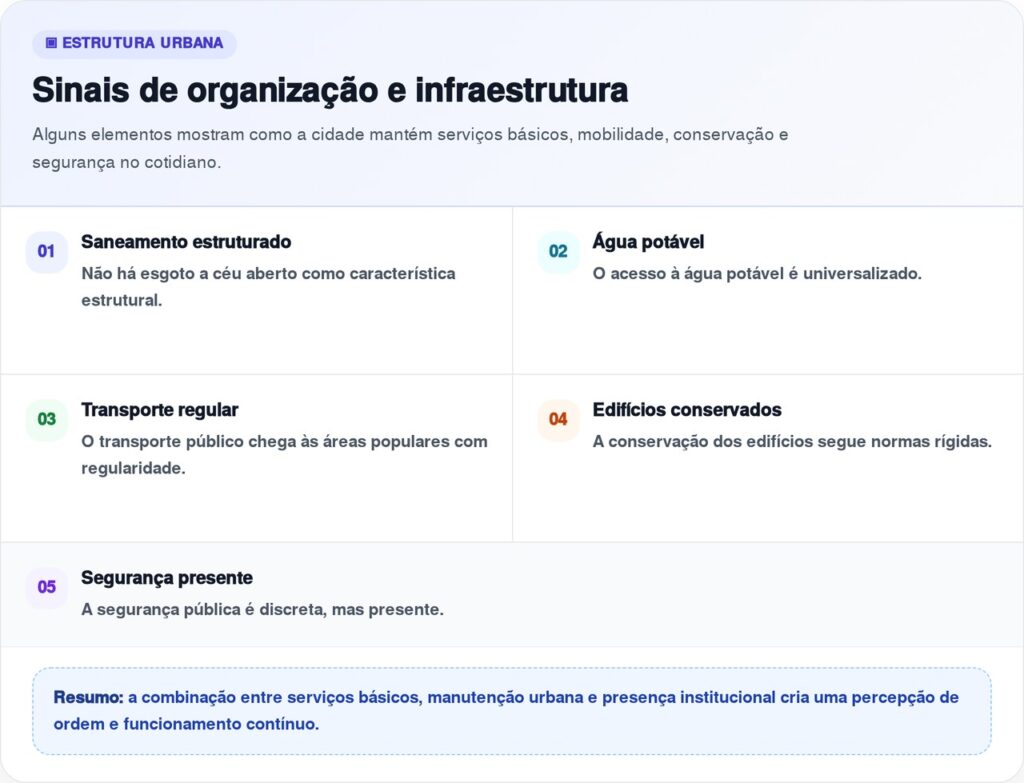Click the água potável universalizado description
1024x783 pixels.
(x=757, y=273)
